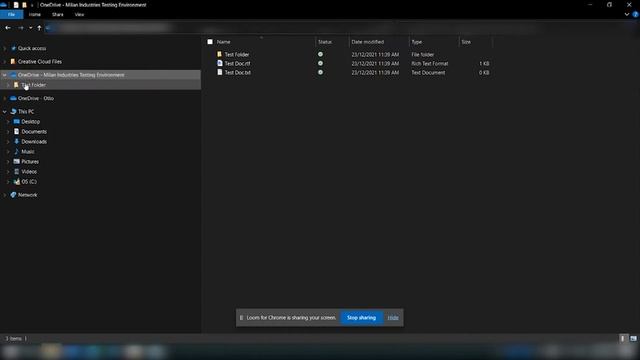Image resolution: width=640 pixels, height=360 pixels.
Task: Open Music under This PC
Action: pyautogui.click(x=28, y=151)
